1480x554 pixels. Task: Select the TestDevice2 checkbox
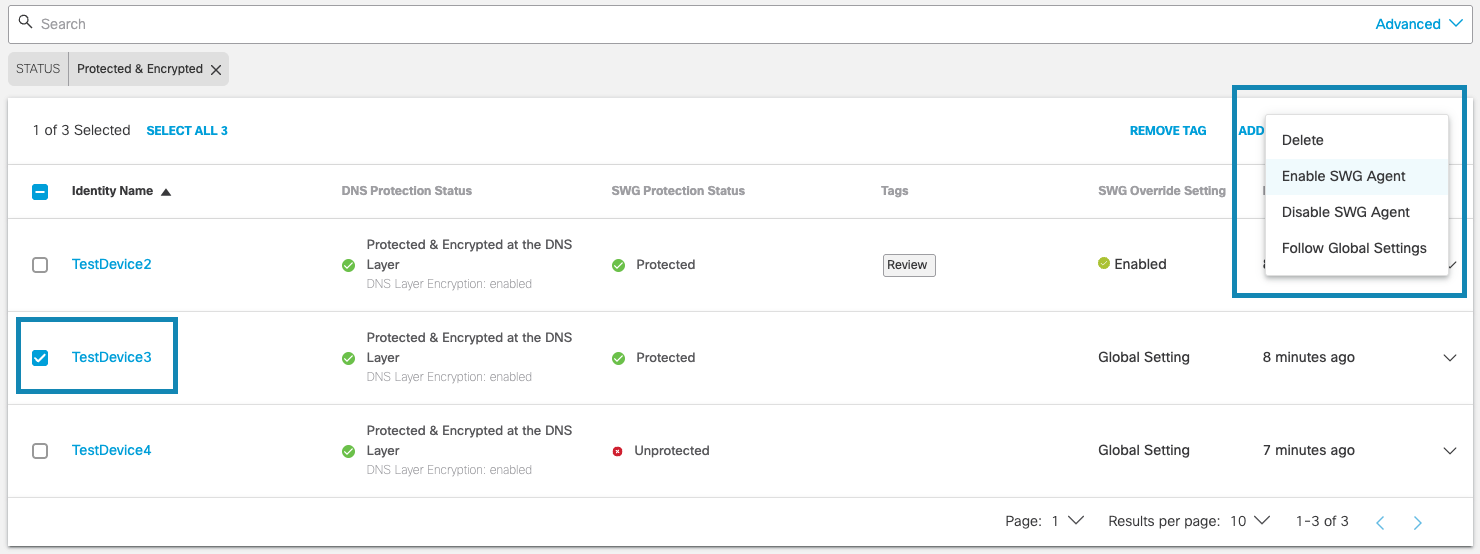40,265
